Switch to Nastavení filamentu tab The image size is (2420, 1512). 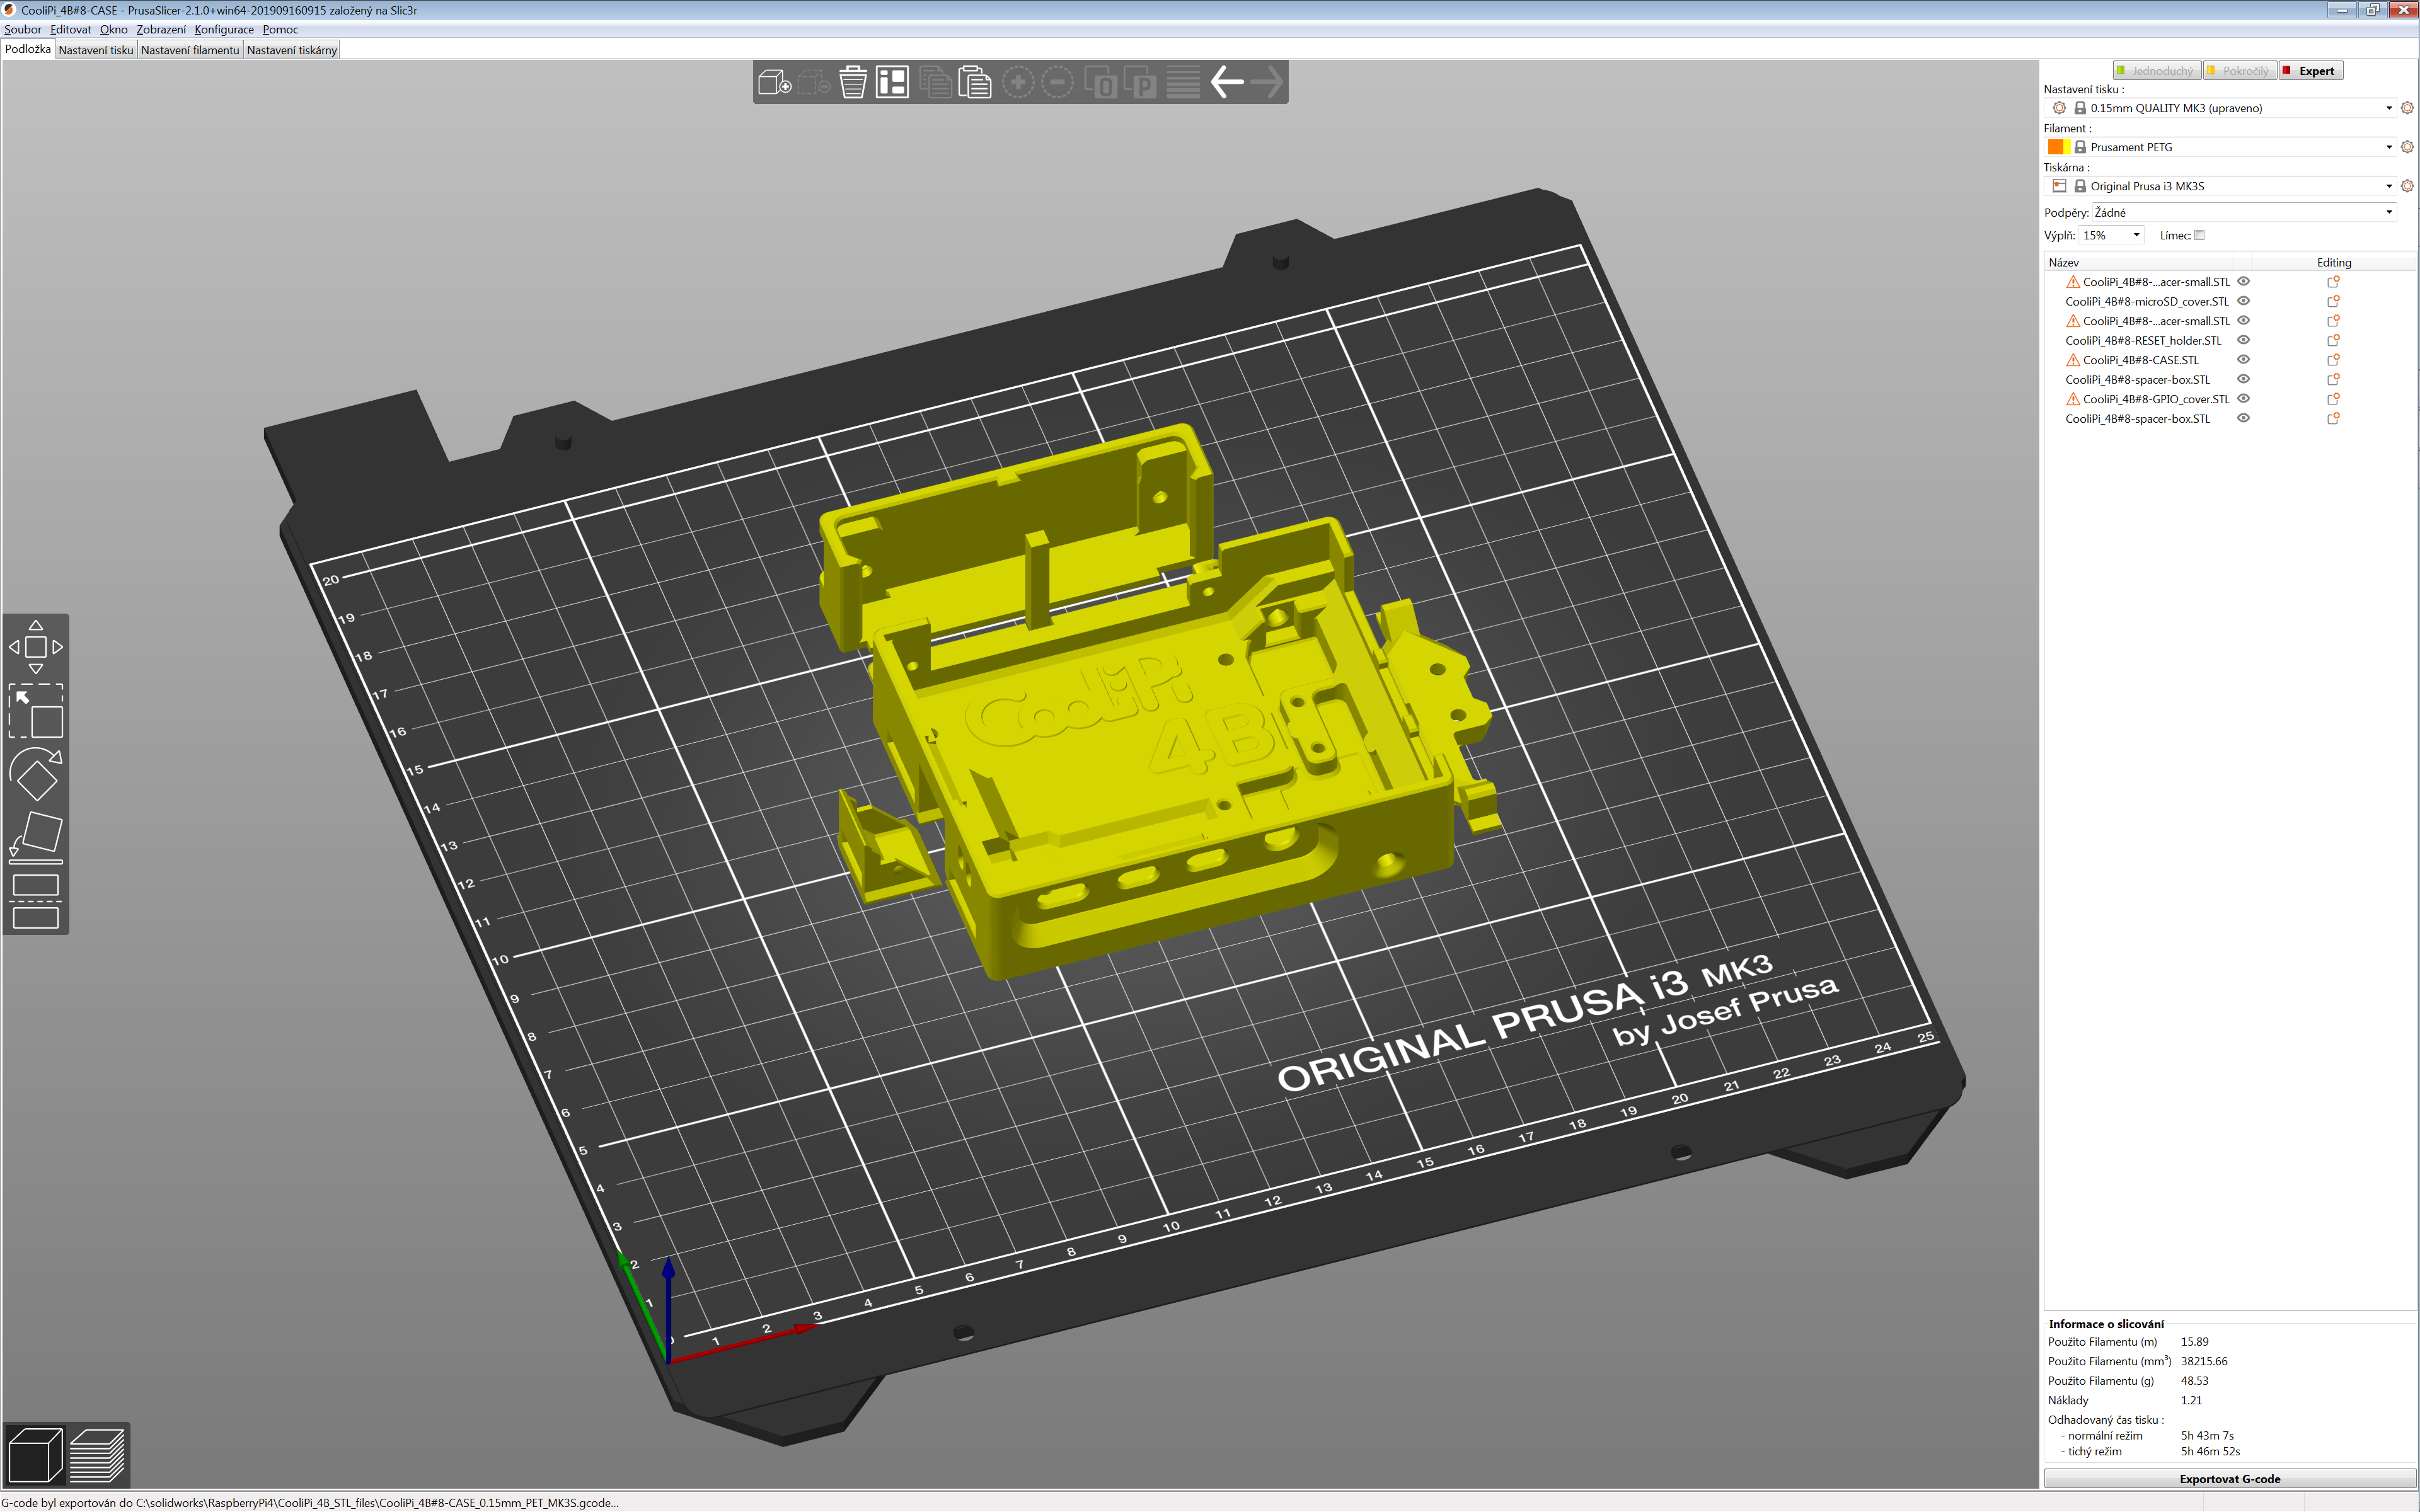click(190, 50)
